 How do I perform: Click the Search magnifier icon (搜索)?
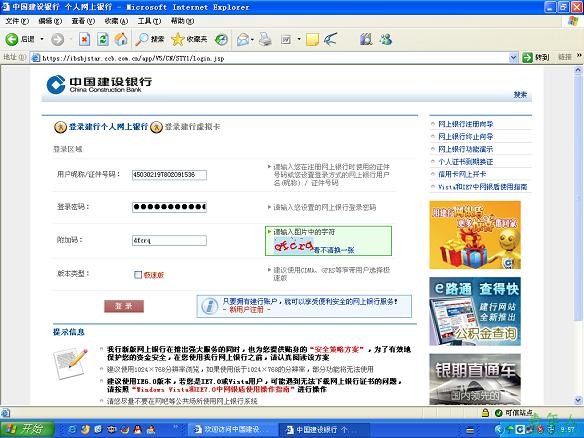[x=142, y=39]
